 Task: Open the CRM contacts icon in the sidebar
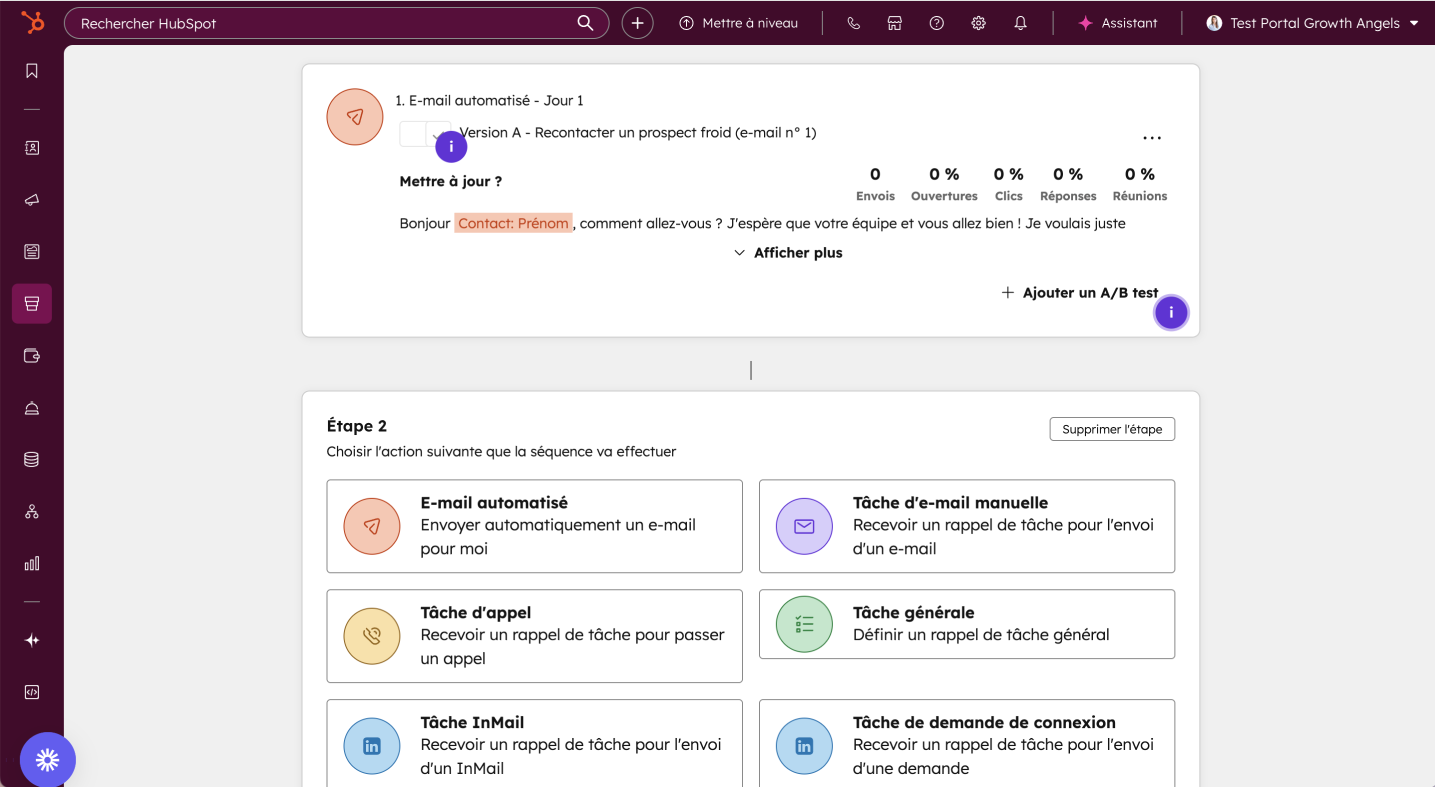tap(31, 147)
